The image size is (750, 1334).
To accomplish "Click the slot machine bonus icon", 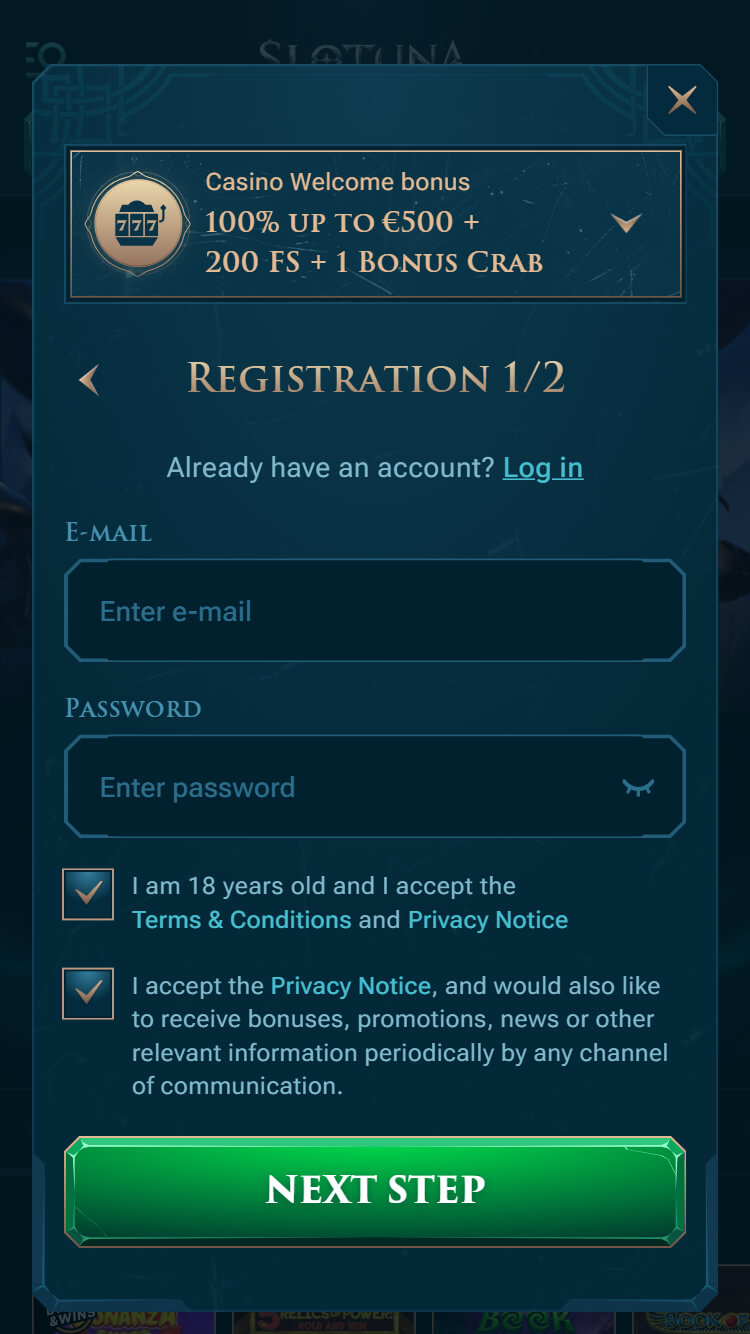I will 138,225.
